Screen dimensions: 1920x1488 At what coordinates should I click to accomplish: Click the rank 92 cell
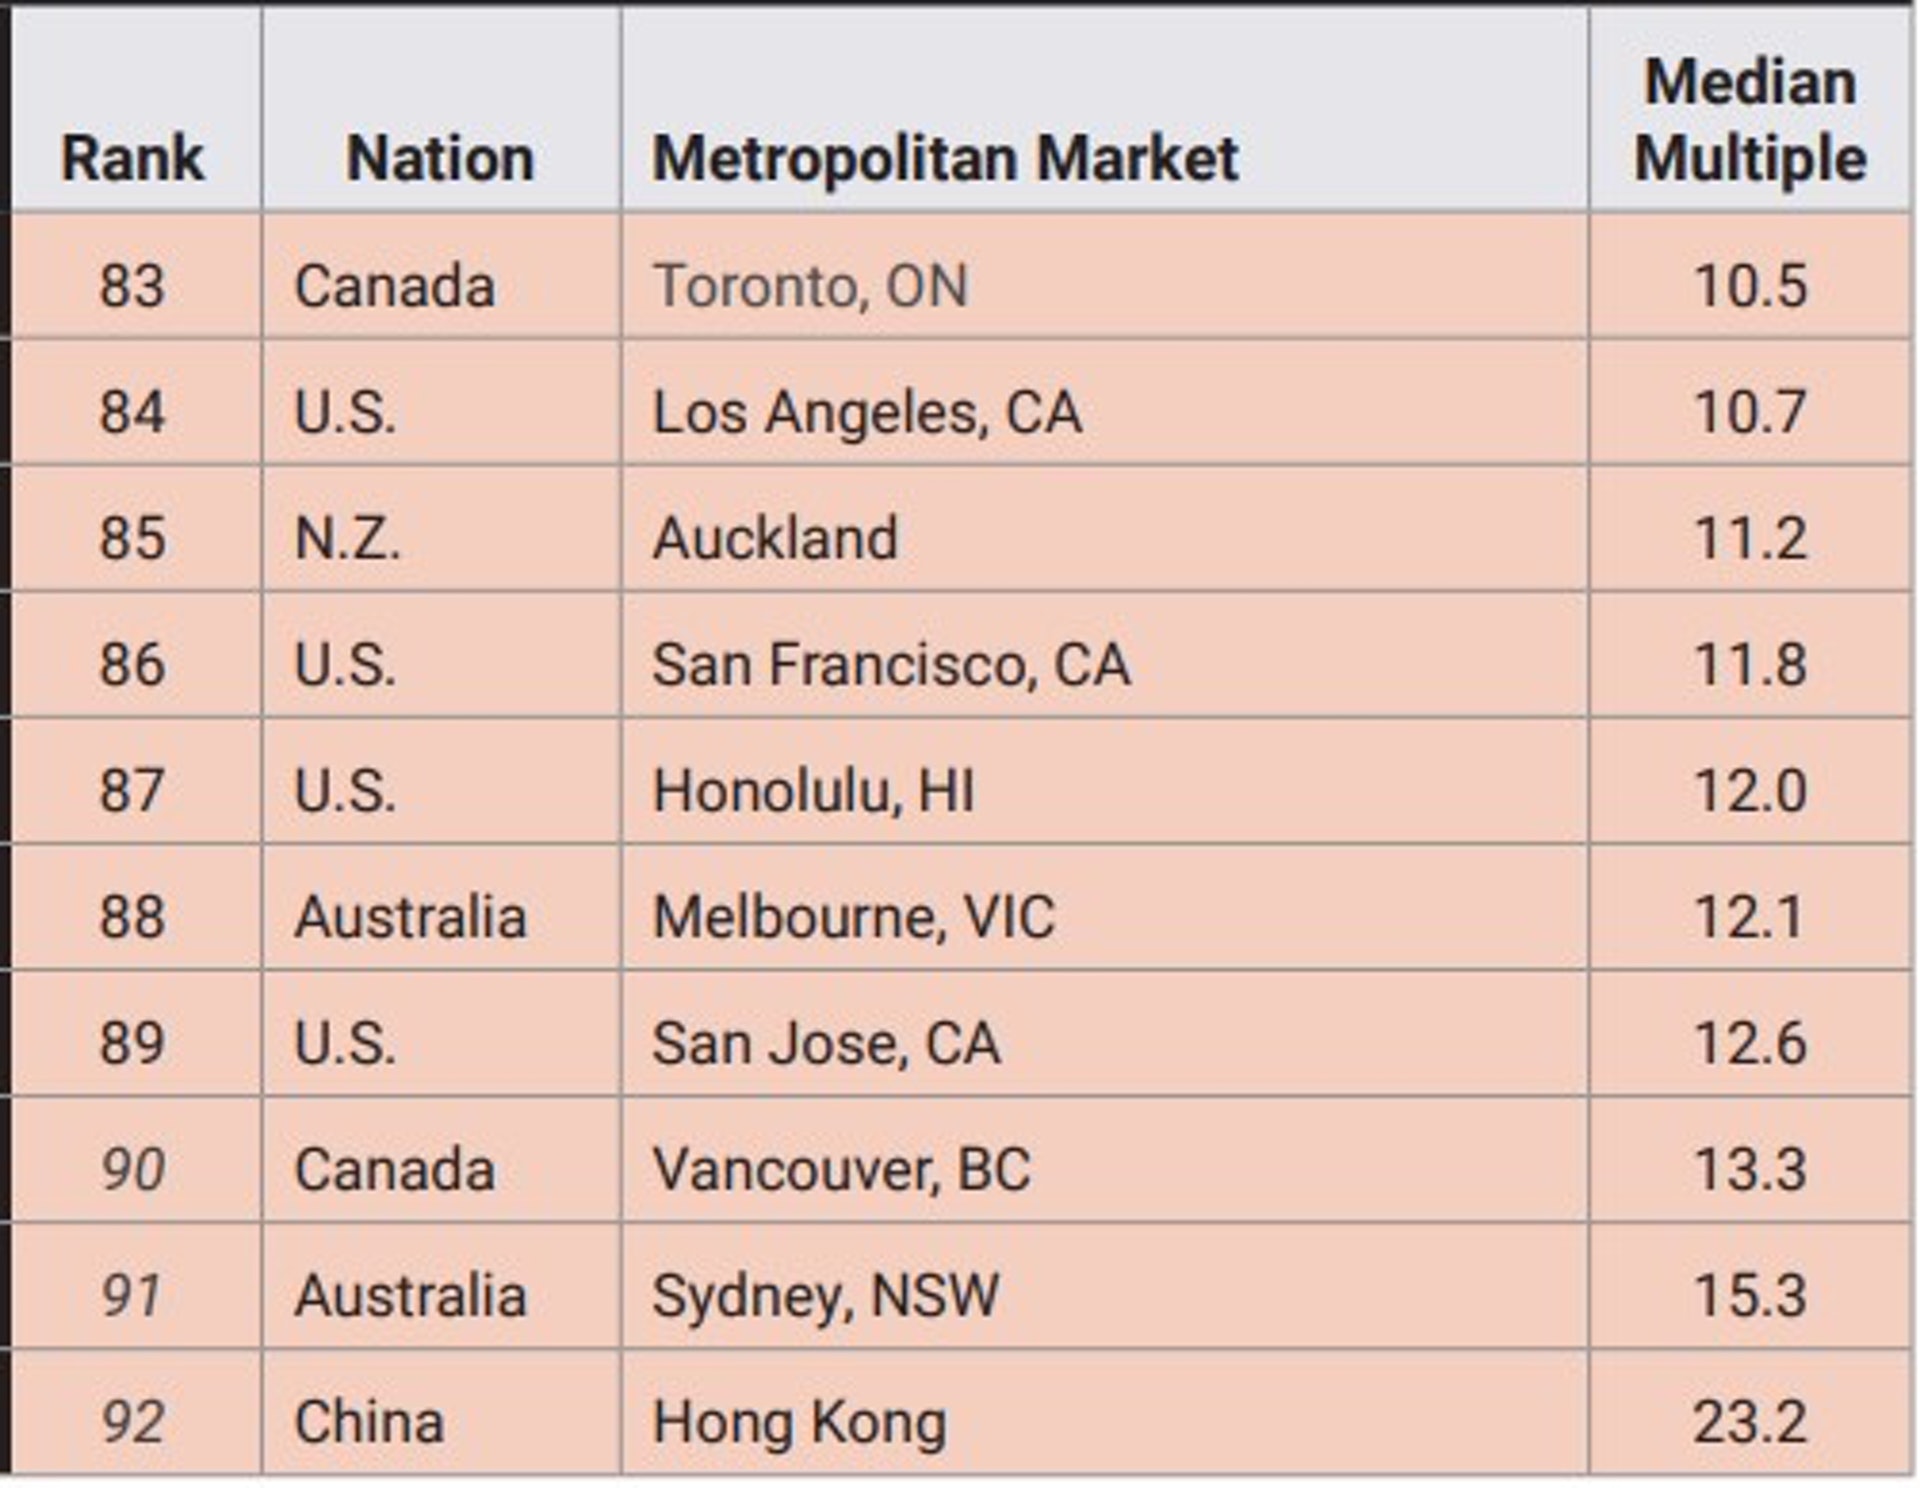point(132,1421)
